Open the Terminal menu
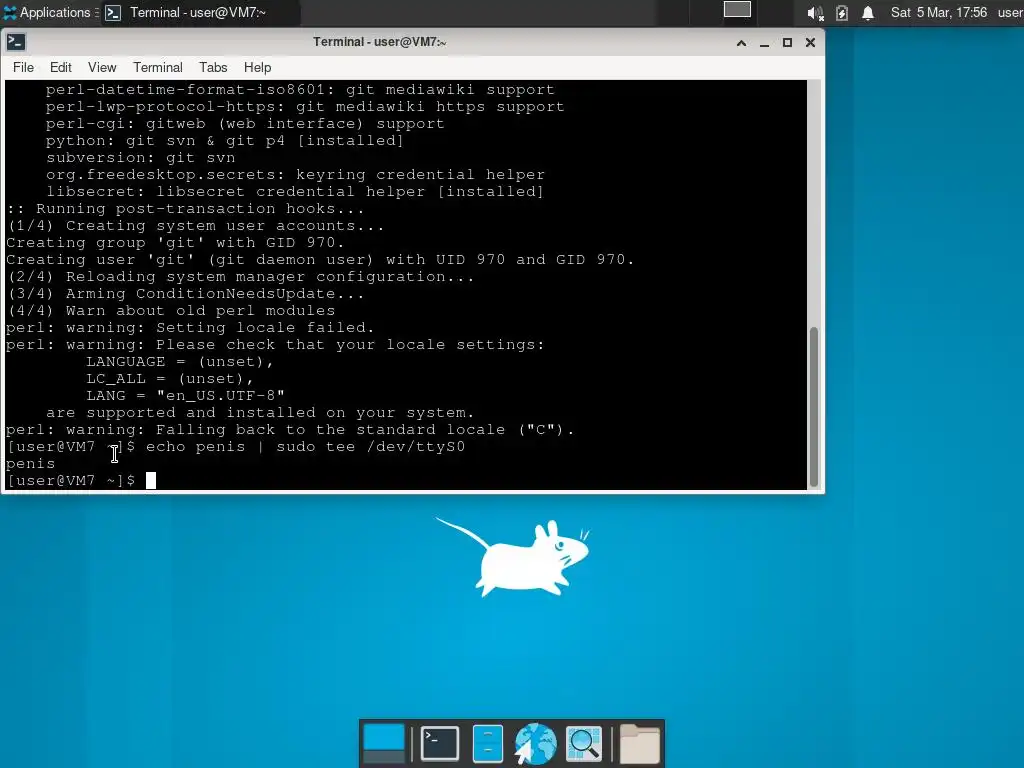The width and height of the screenshot is (1024, 768). pos(157,67)
